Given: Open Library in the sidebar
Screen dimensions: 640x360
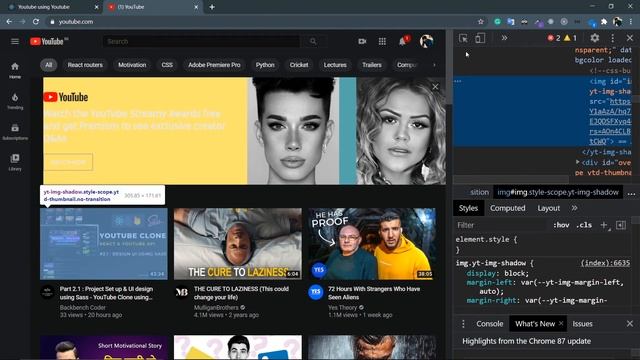Looking at the screenshot, I should pyautogui.click(x=15, y=162).
